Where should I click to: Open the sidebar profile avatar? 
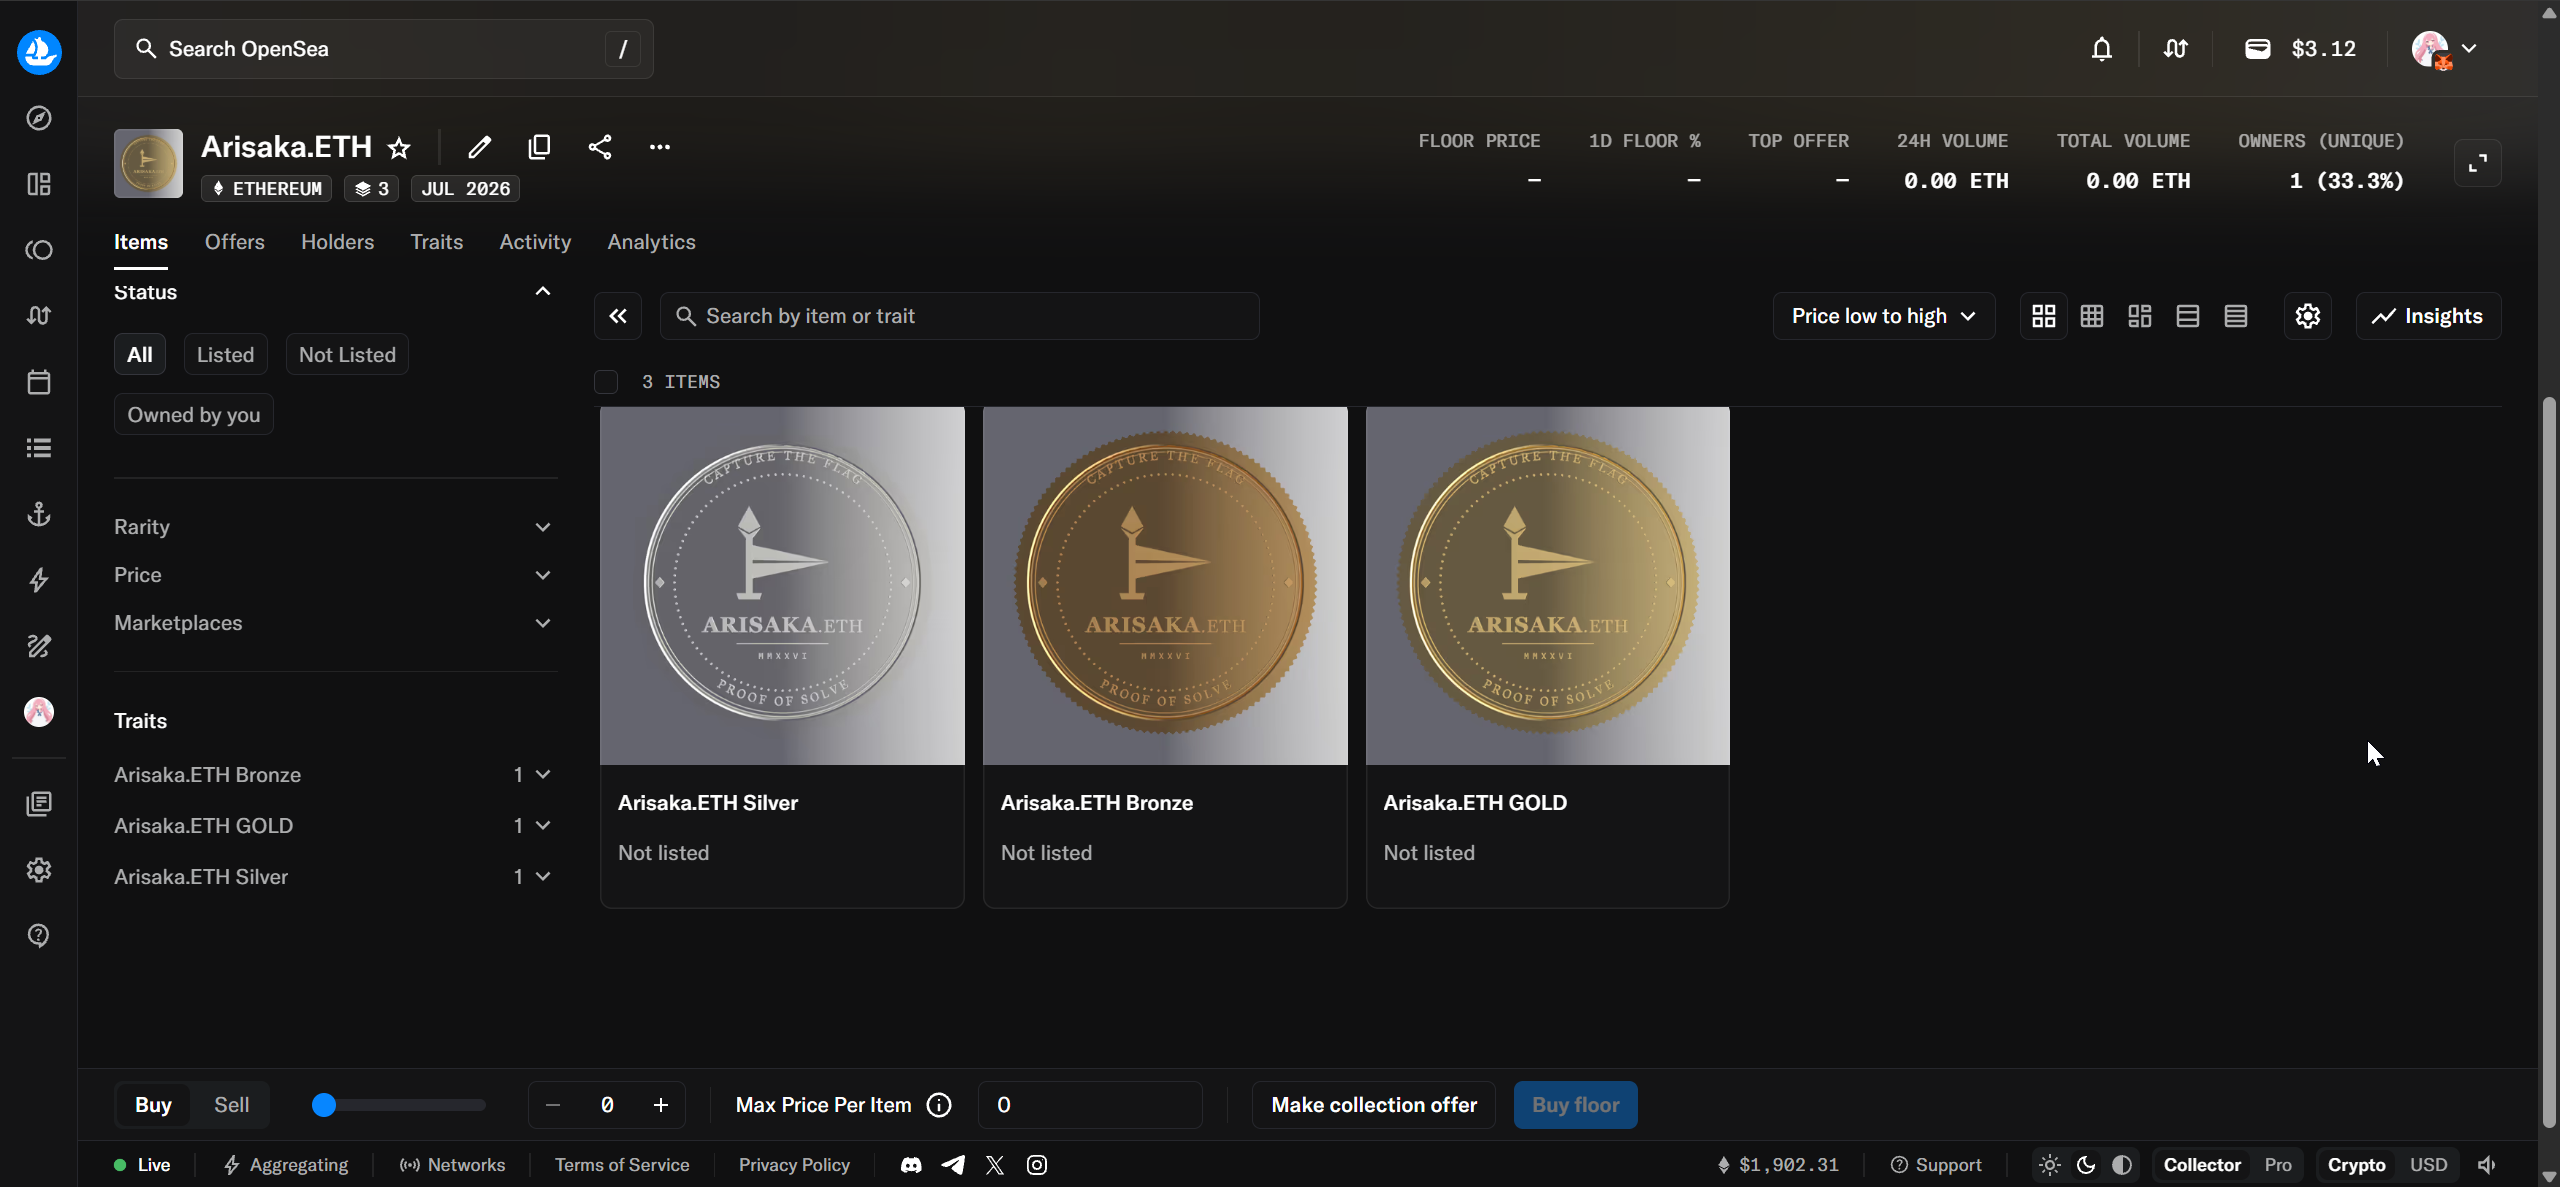(39, 712)
